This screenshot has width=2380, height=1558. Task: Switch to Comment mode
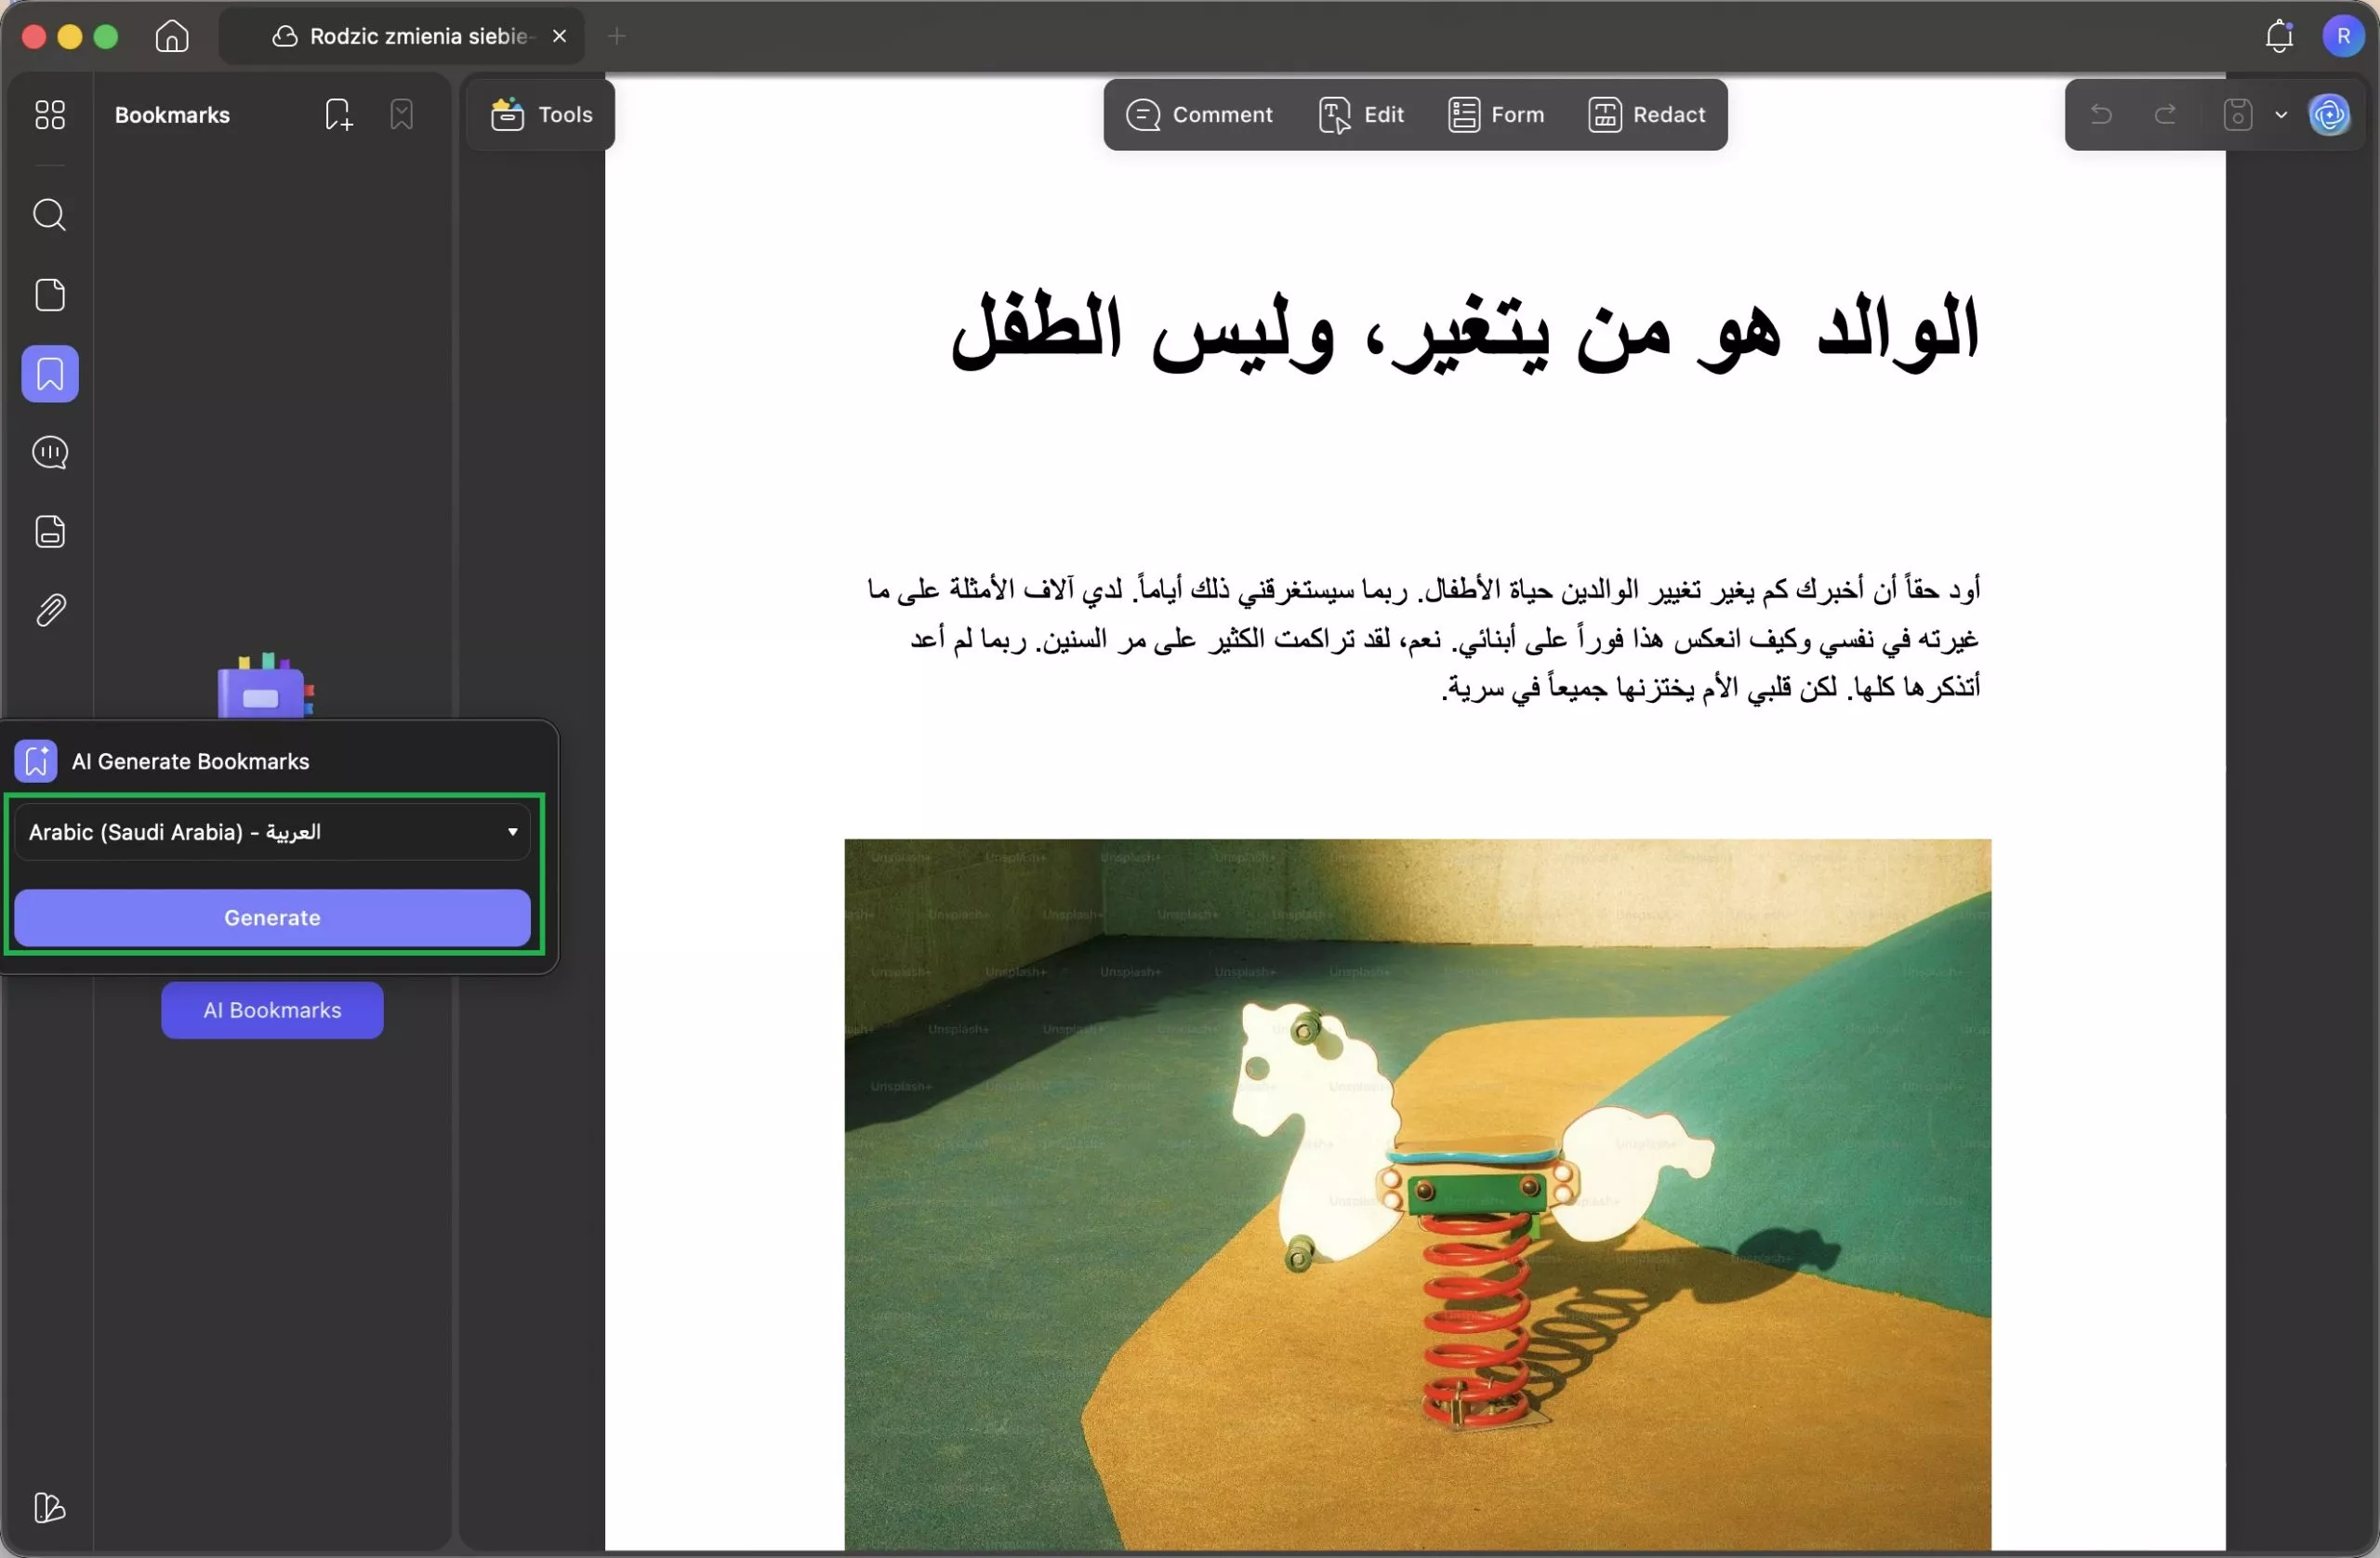point(1199,115)
